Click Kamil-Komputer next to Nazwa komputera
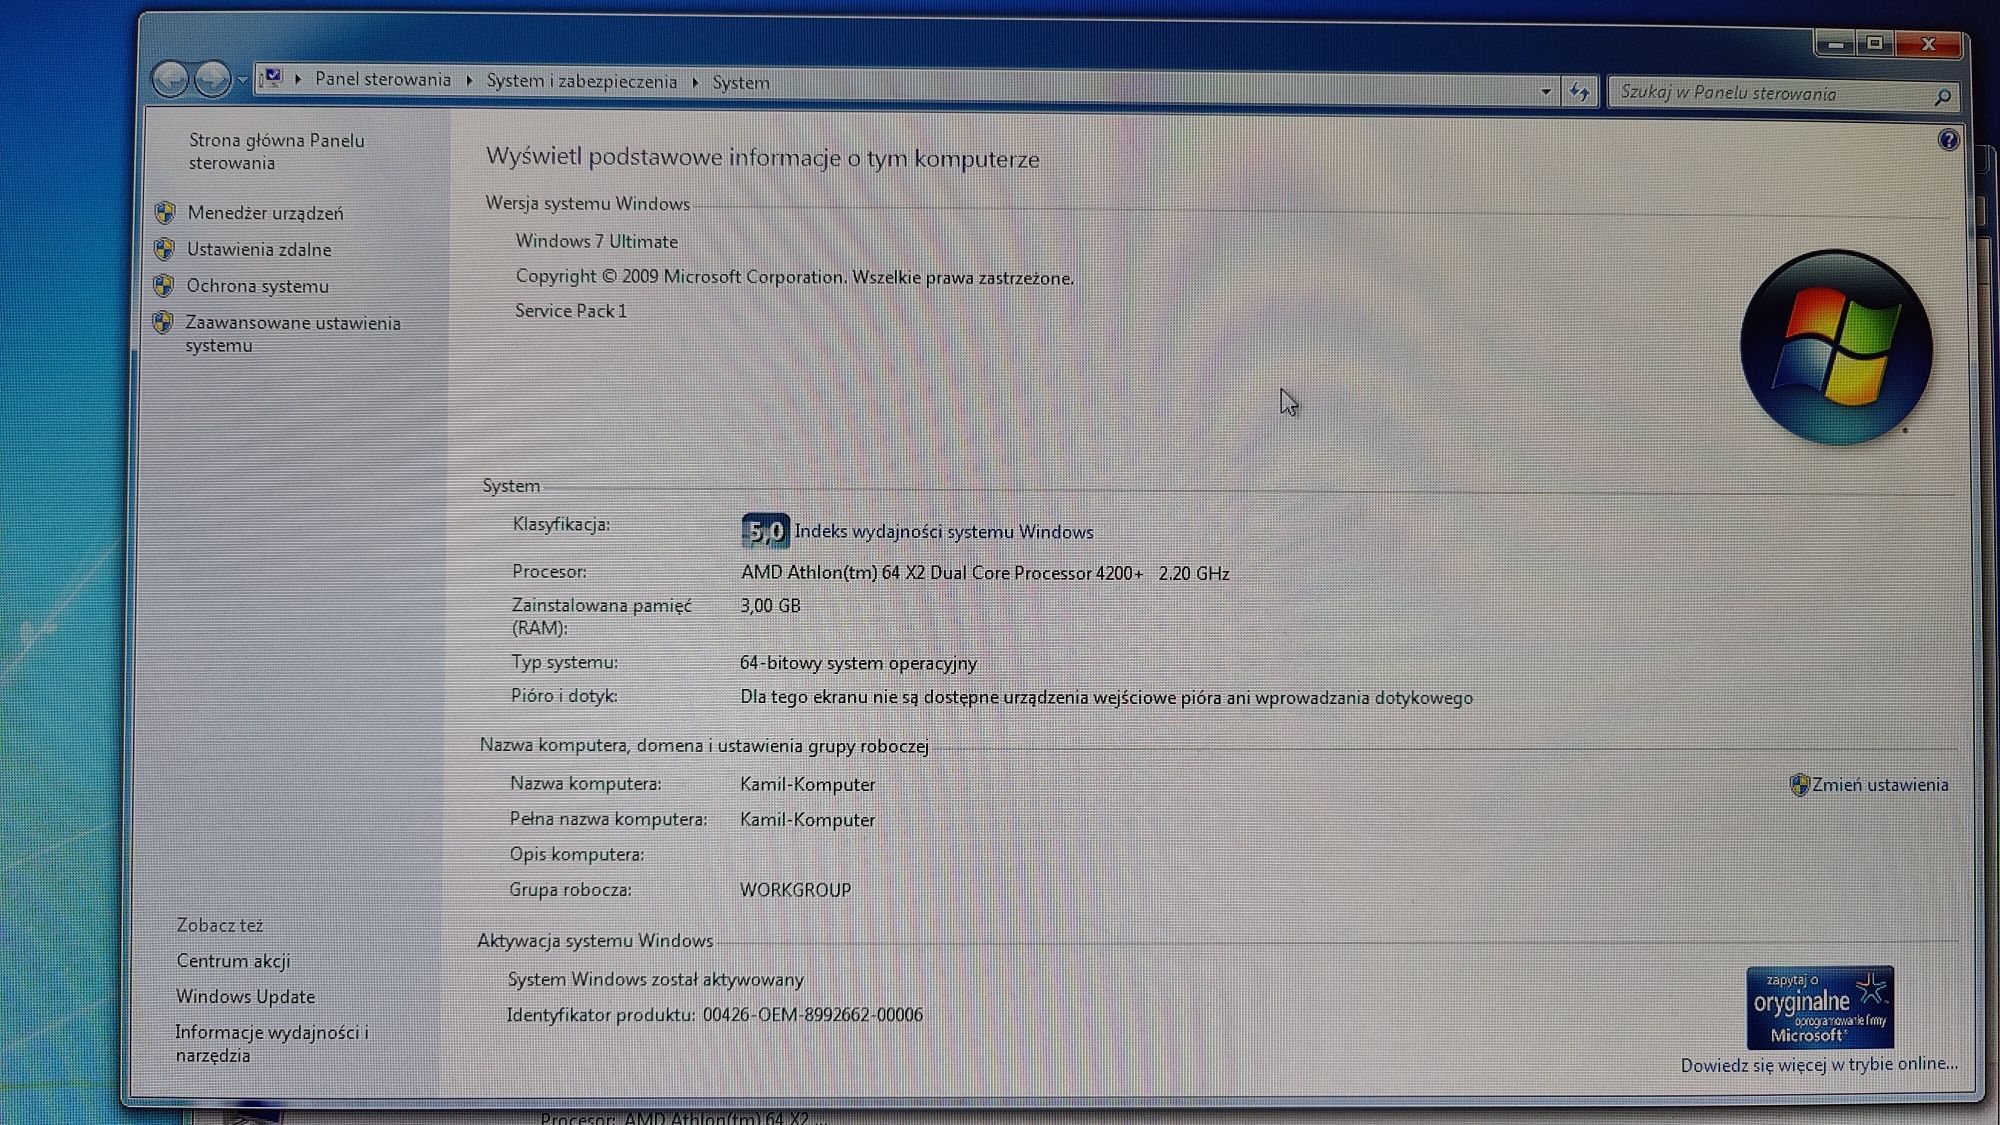 [x=807, y=785]
